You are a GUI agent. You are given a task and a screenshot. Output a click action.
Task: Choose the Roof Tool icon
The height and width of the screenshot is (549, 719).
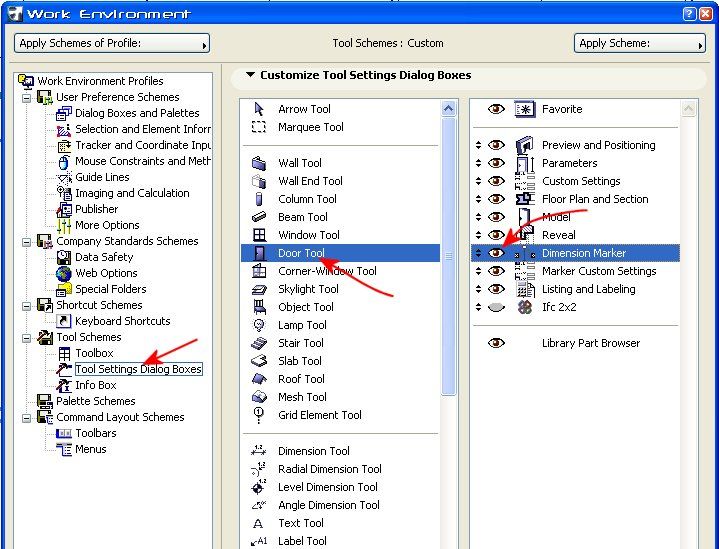[259, 379]
